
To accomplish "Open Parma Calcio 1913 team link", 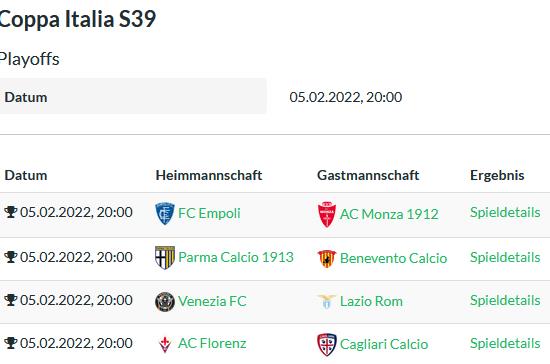I will pyautogui.click(x=236, y=257).
